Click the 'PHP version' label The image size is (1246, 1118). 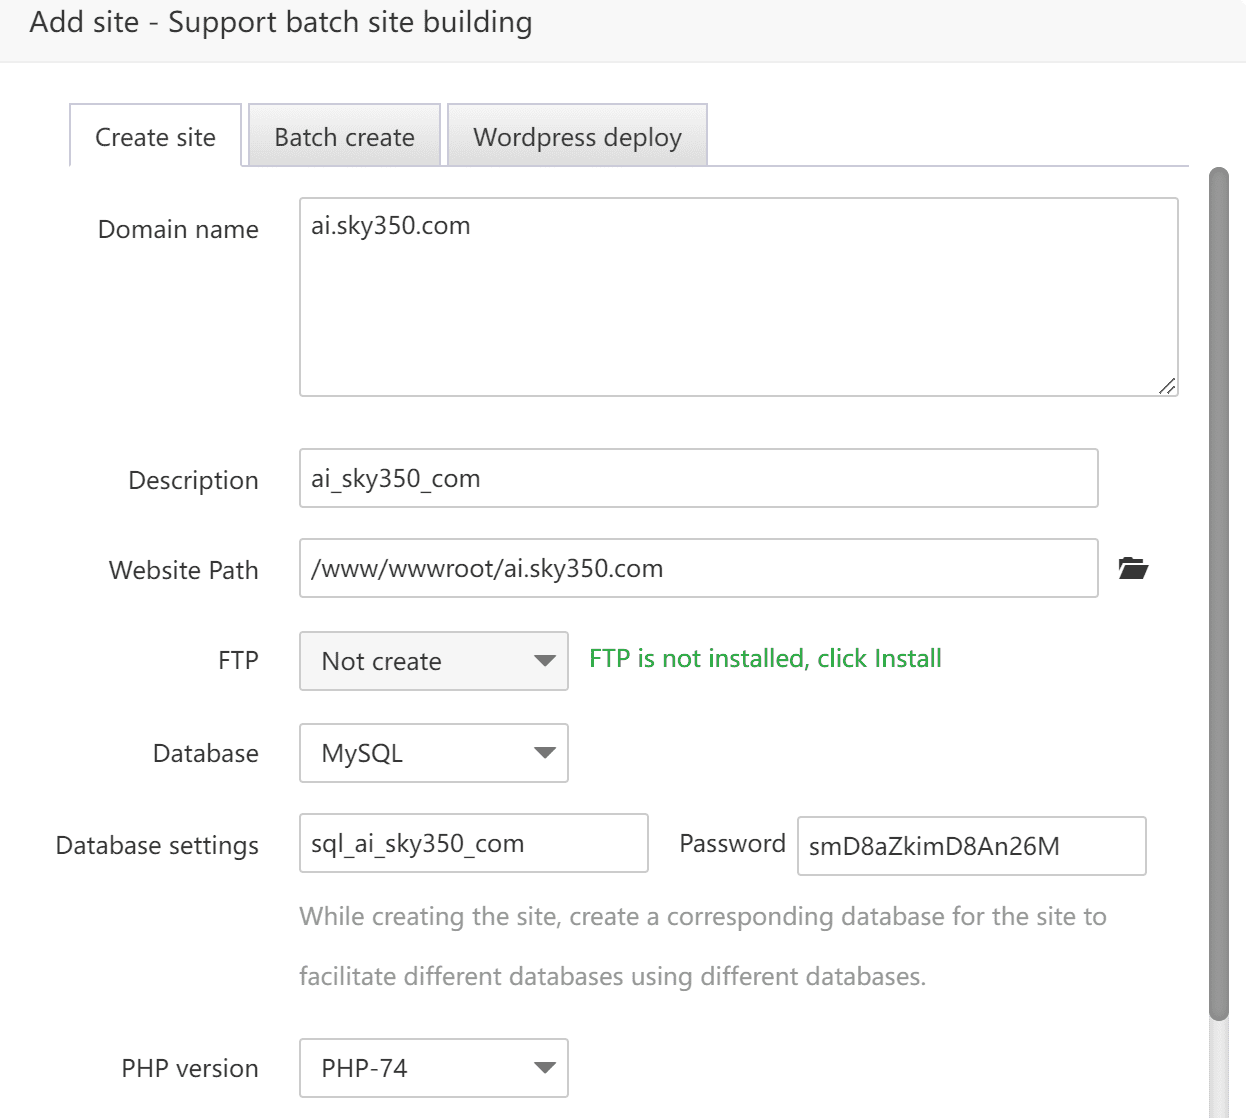click(x=190, y=1069)
